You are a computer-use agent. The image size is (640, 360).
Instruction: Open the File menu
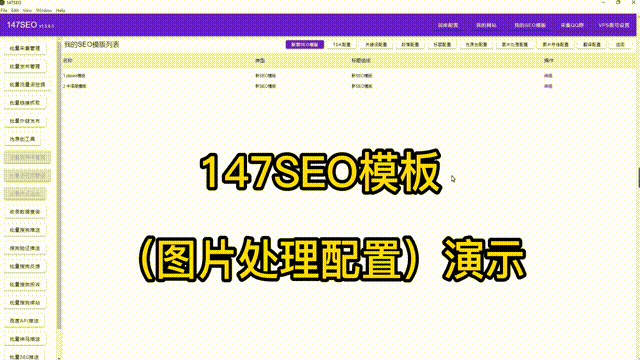4,10
